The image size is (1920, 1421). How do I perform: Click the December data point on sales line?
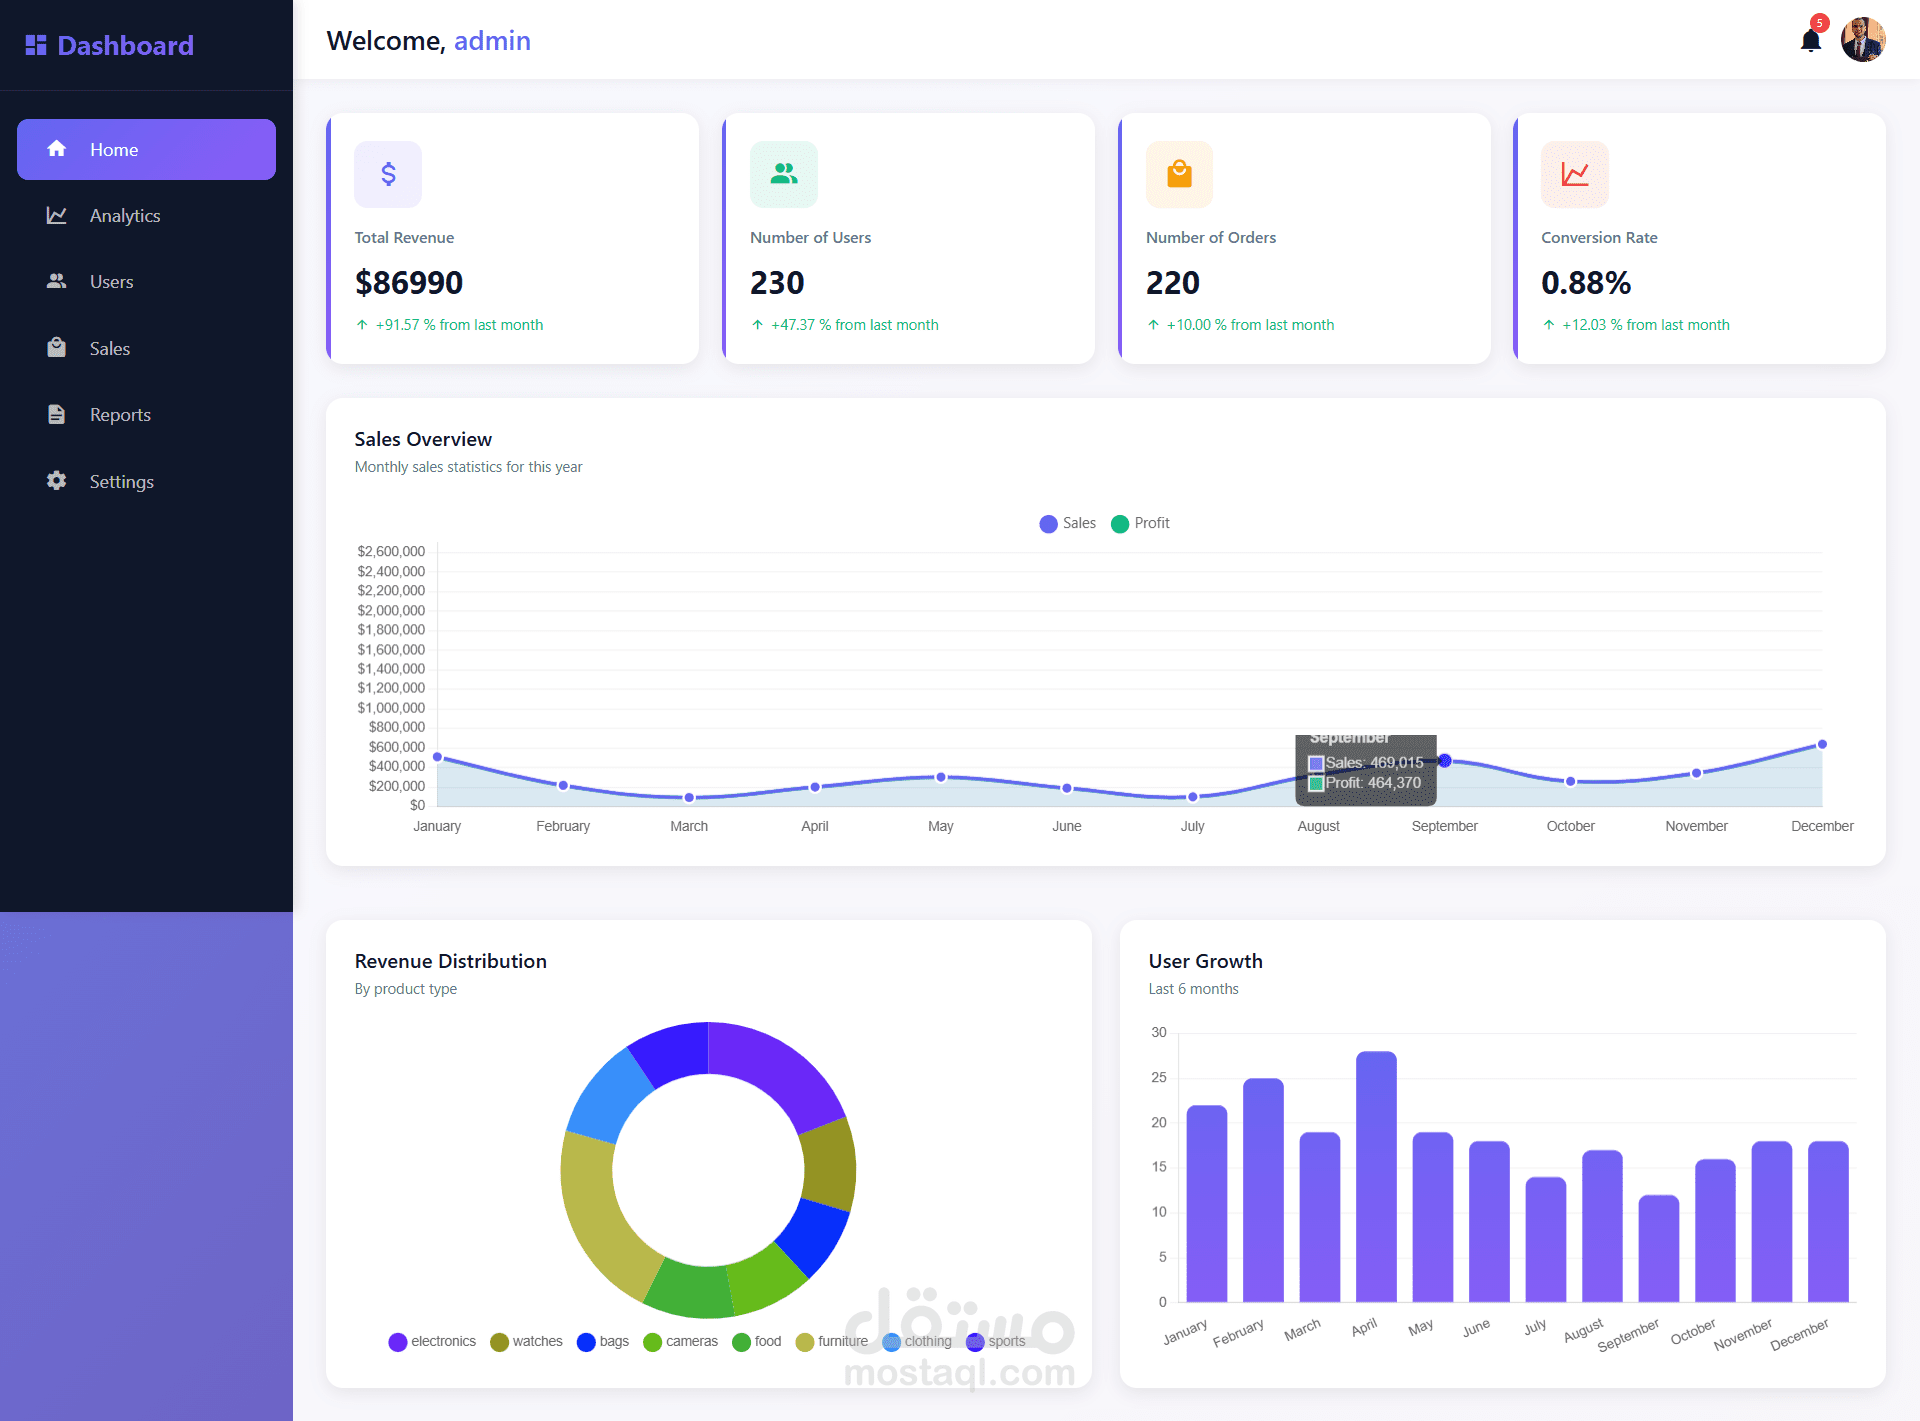(1822, 744)
